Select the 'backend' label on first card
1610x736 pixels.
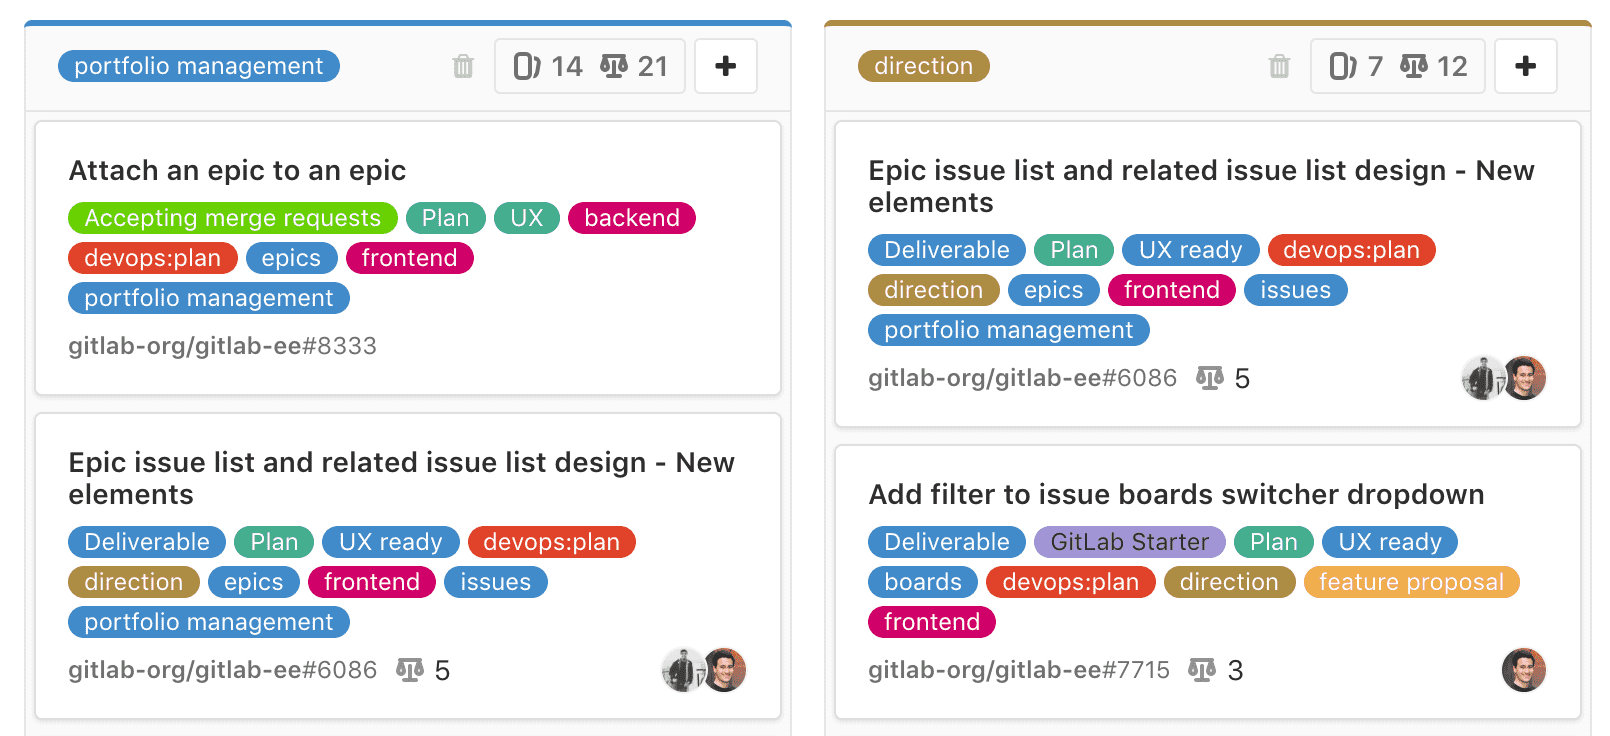631,218
